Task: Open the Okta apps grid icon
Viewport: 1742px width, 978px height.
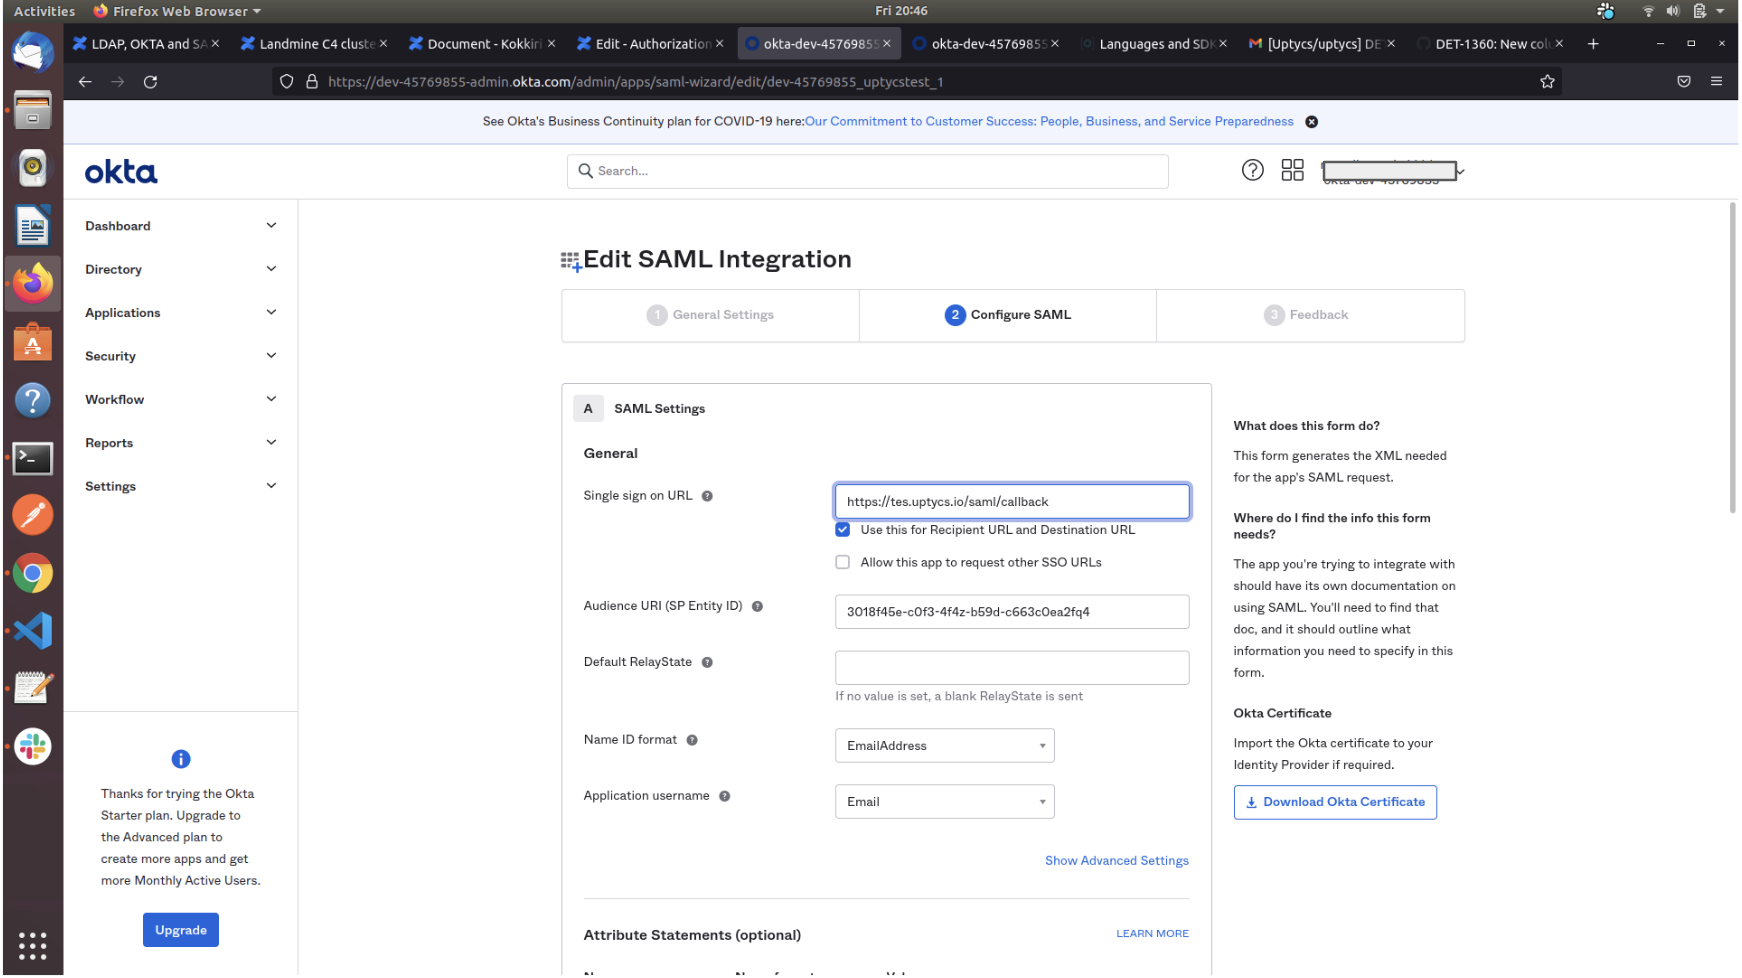Action: point(1292,170)
